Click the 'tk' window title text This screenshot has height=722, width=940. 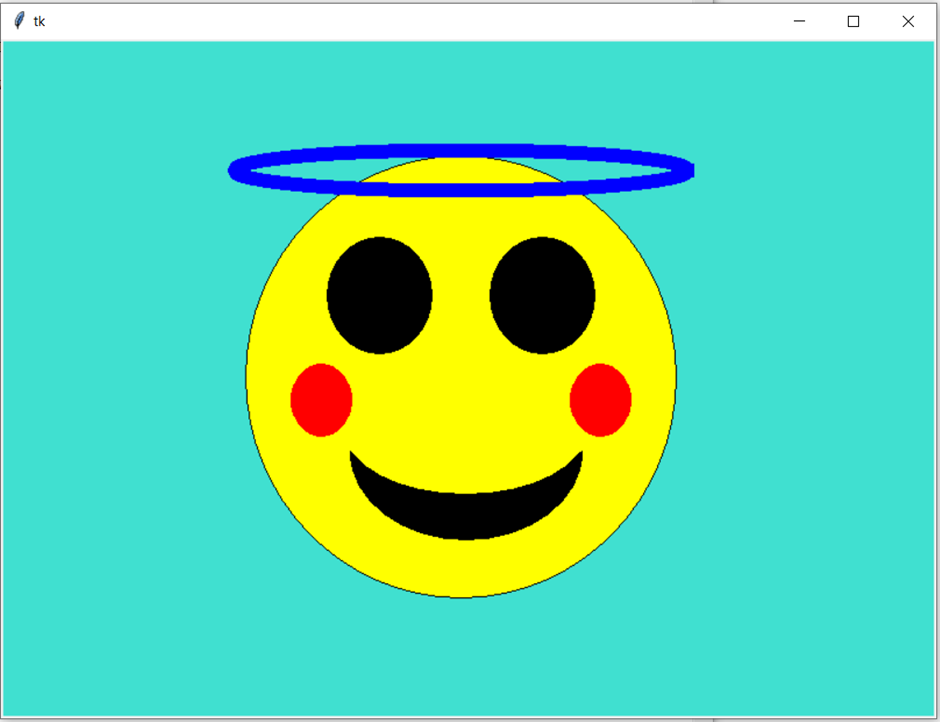40,20
